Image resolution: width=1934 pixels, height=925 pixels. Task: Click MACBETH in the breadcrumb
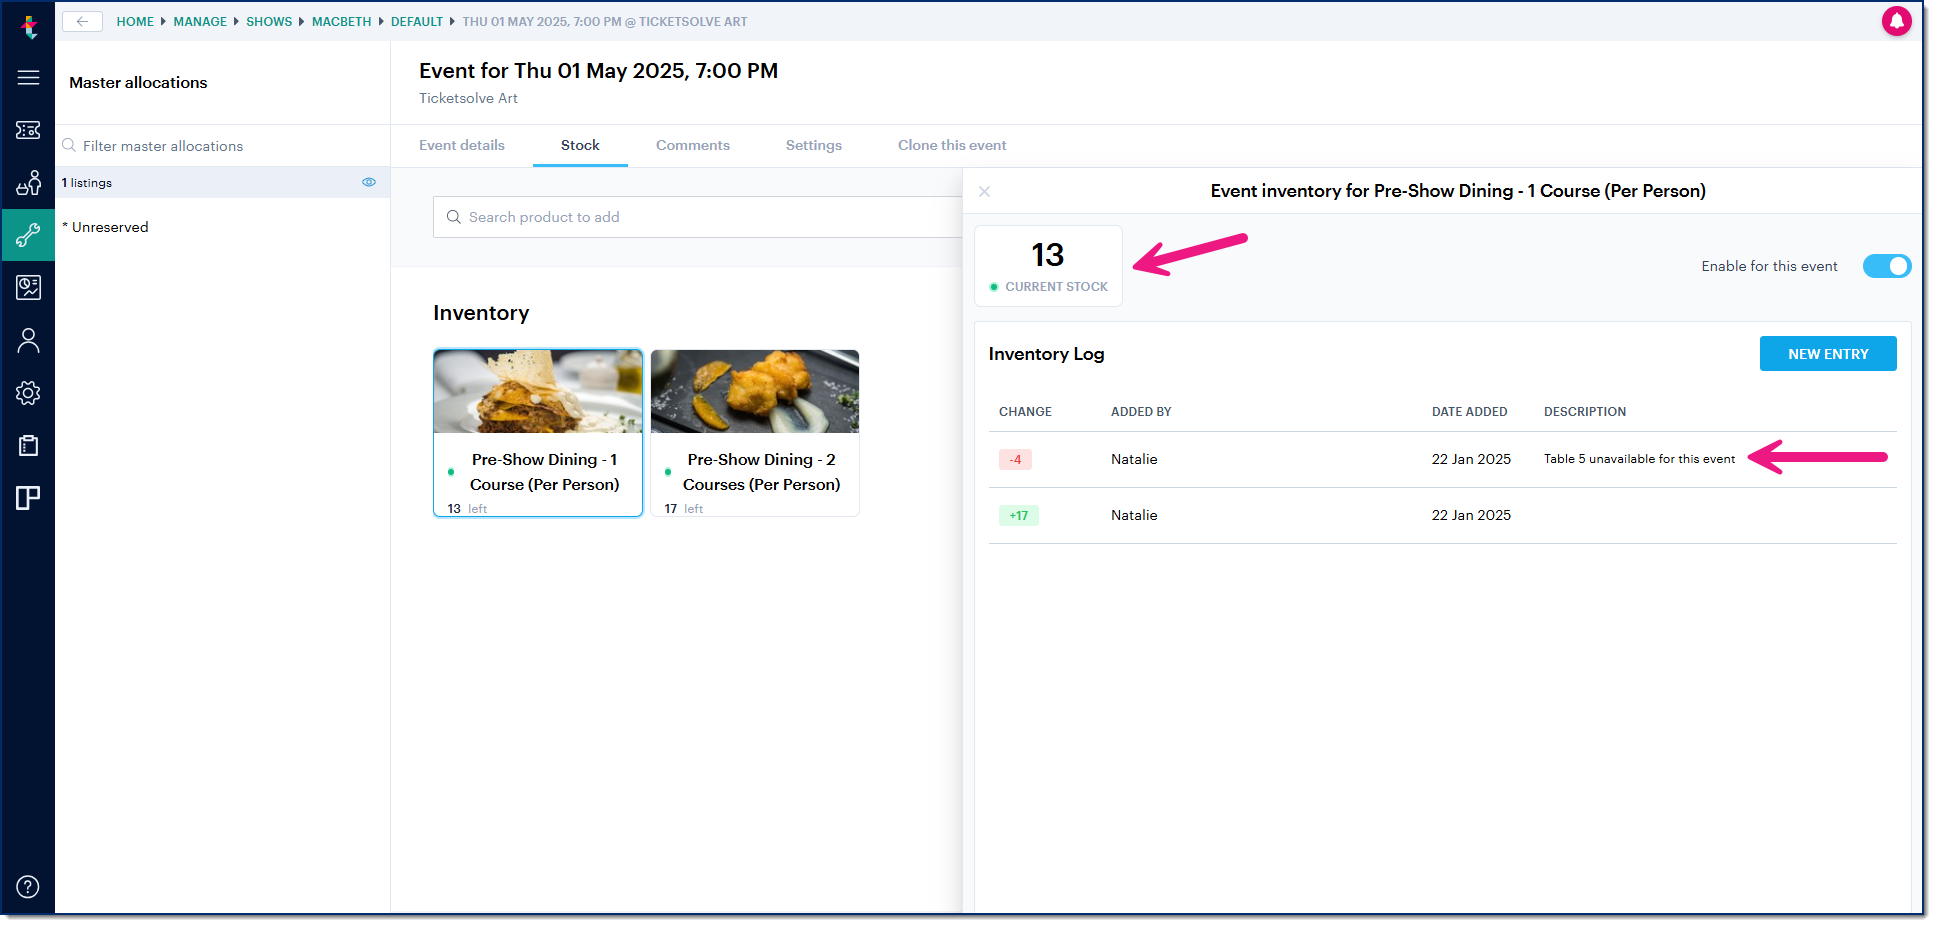(x=341, y=21)
